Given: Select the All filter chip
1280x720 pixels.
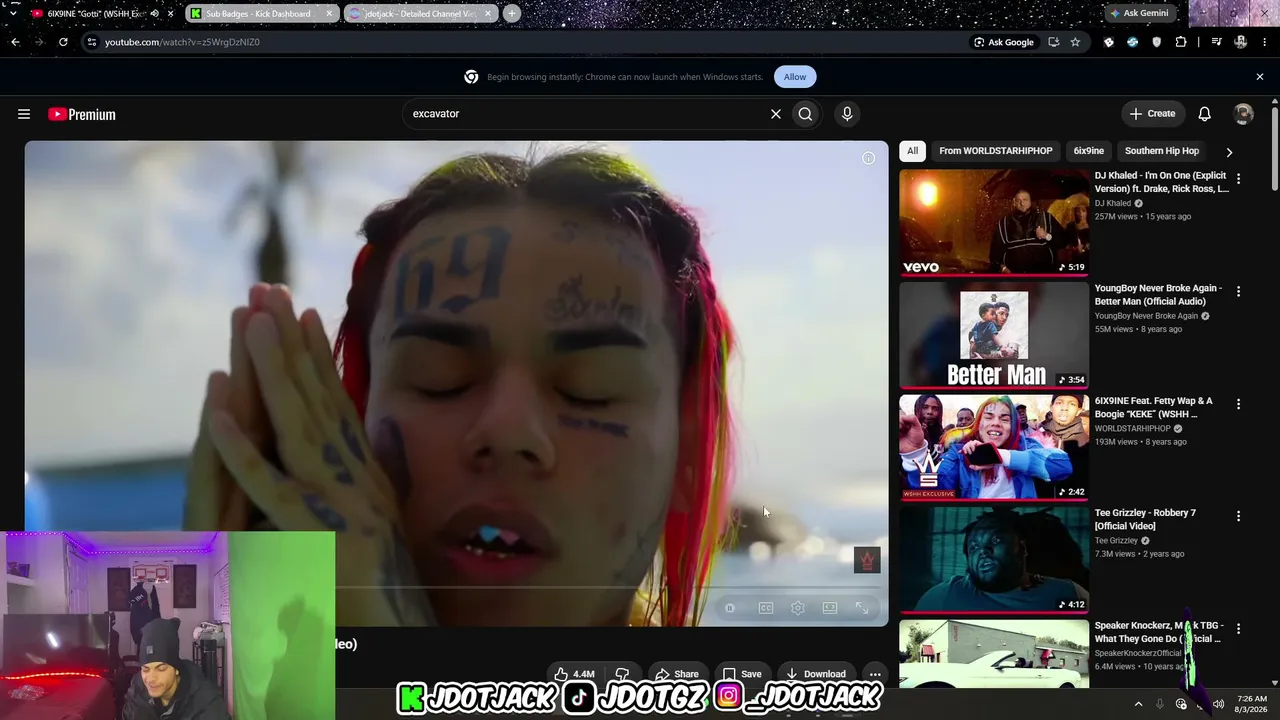Looking at the screenshot, I should (x=912, y=151).
